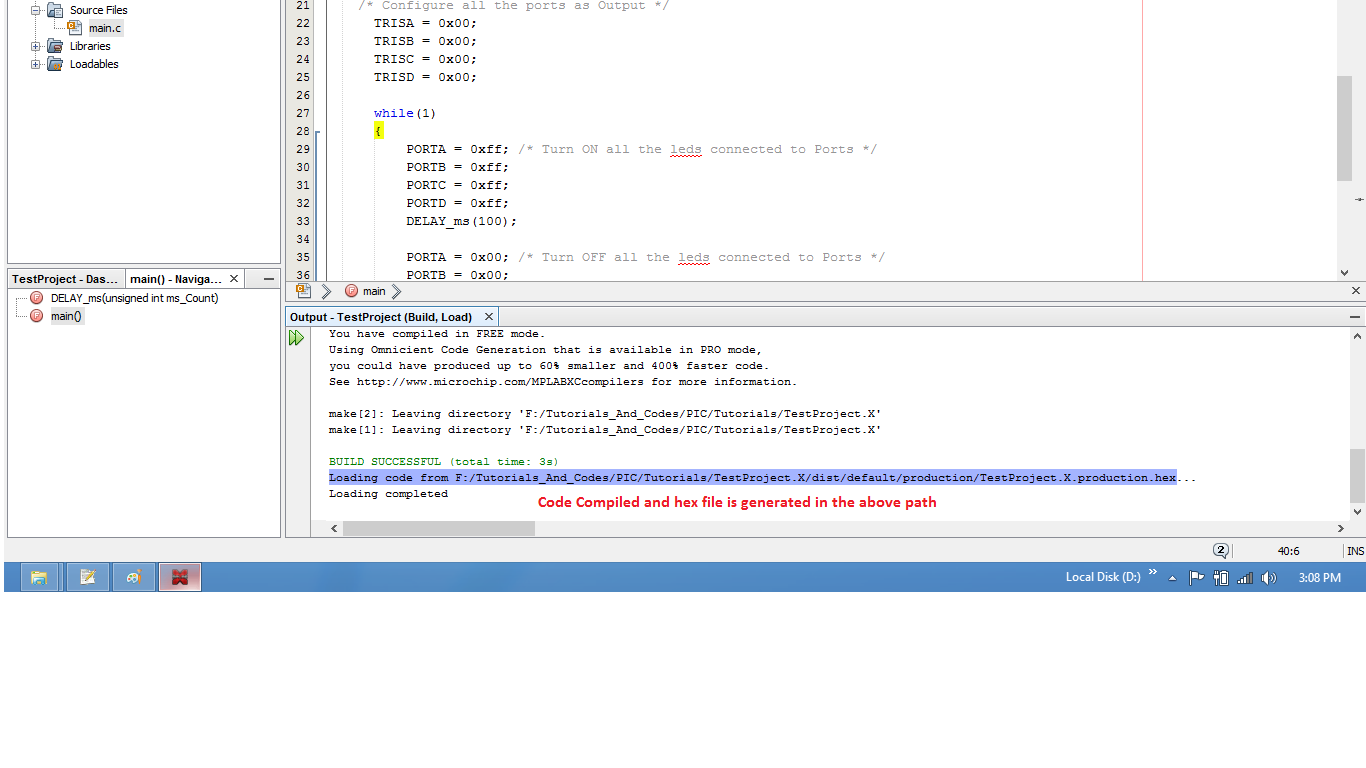Click 'PORTD = 0xff;' on line 32
1366x768 pixels.
(x=457, y=203)
